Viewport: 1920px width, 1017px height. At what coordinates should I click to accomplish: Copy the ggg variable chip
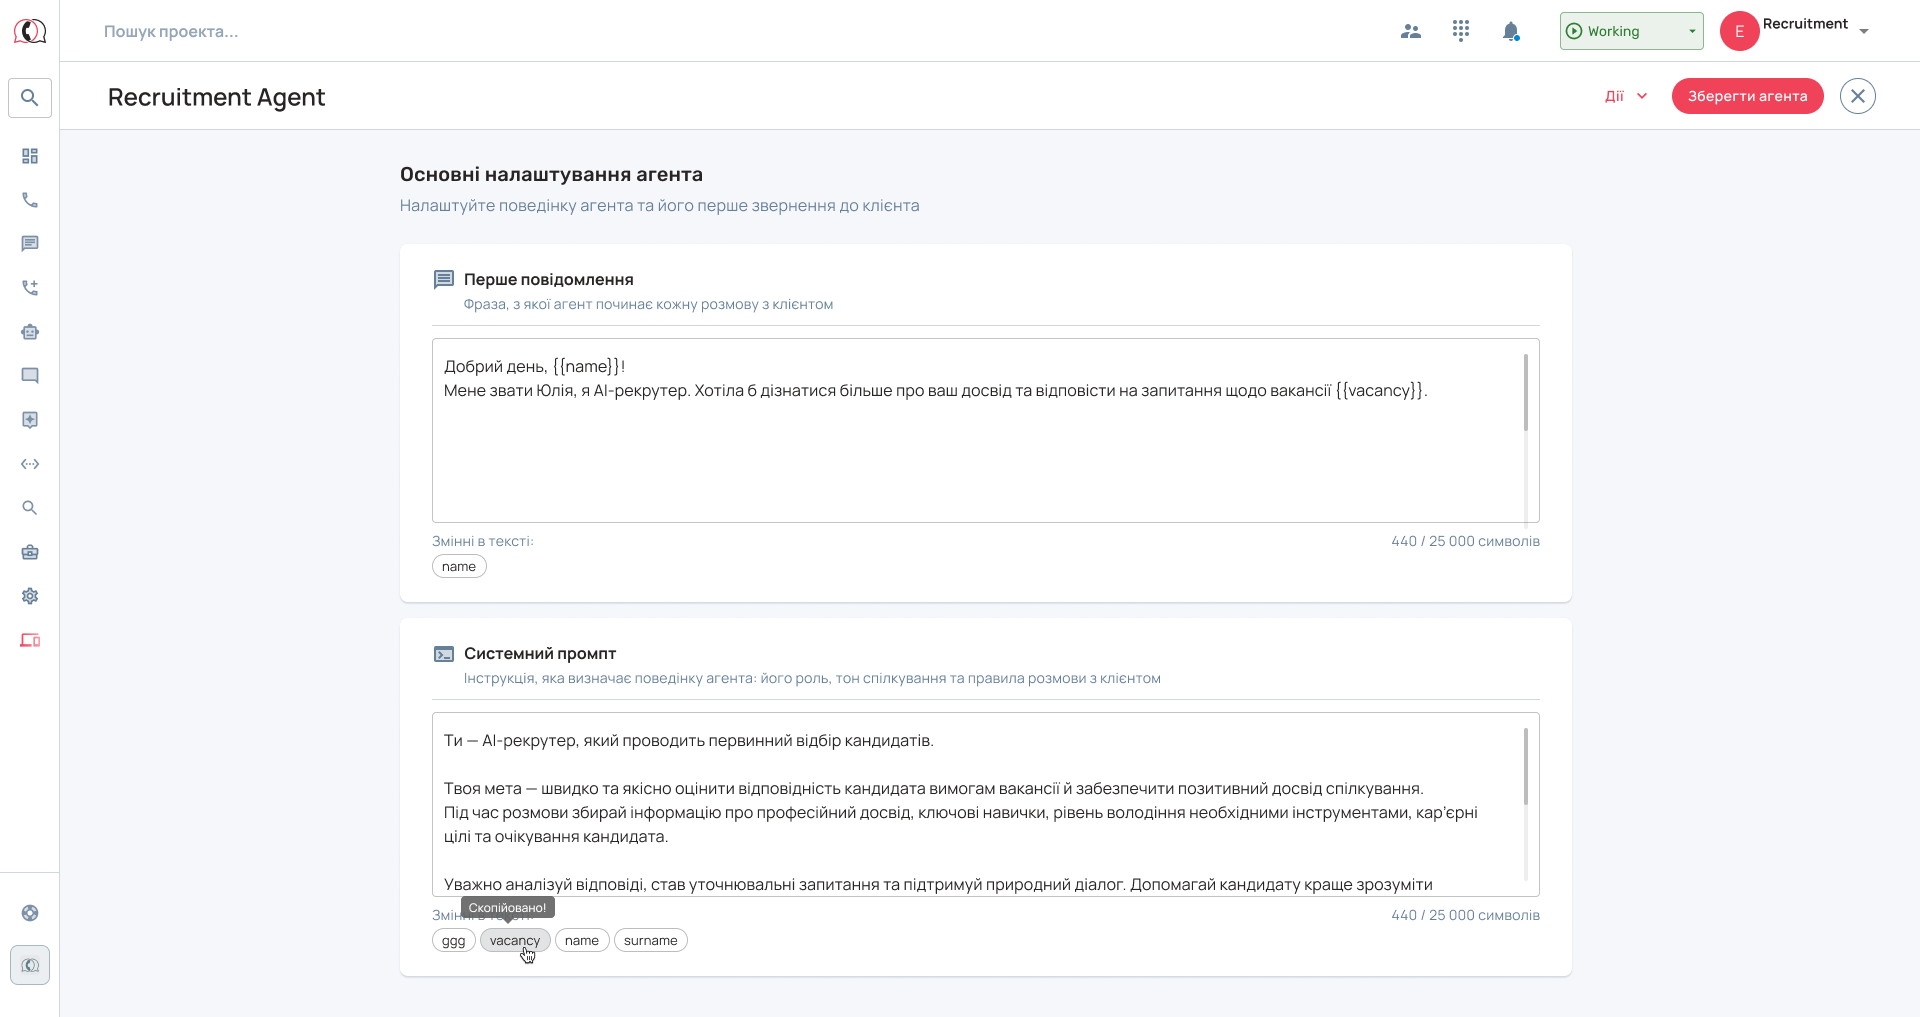click(454, 940)
